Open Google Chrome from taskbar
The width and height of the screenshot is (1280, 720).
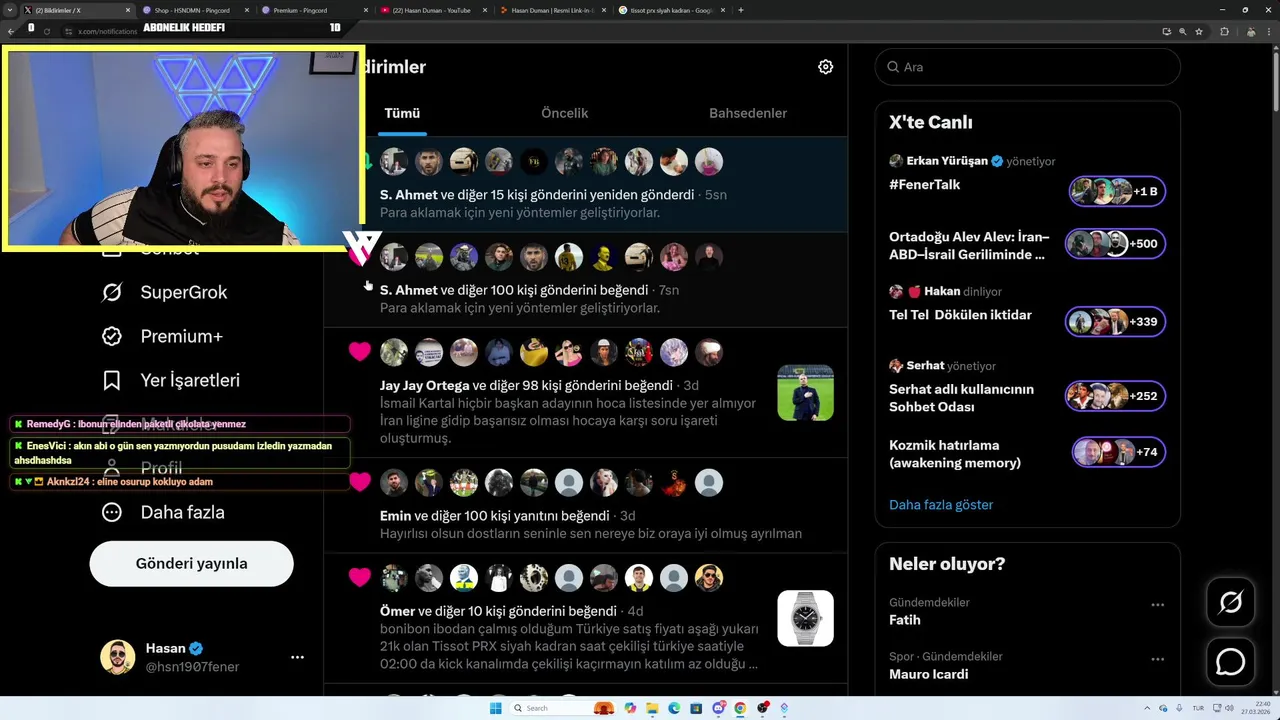[x=740, y=708]
